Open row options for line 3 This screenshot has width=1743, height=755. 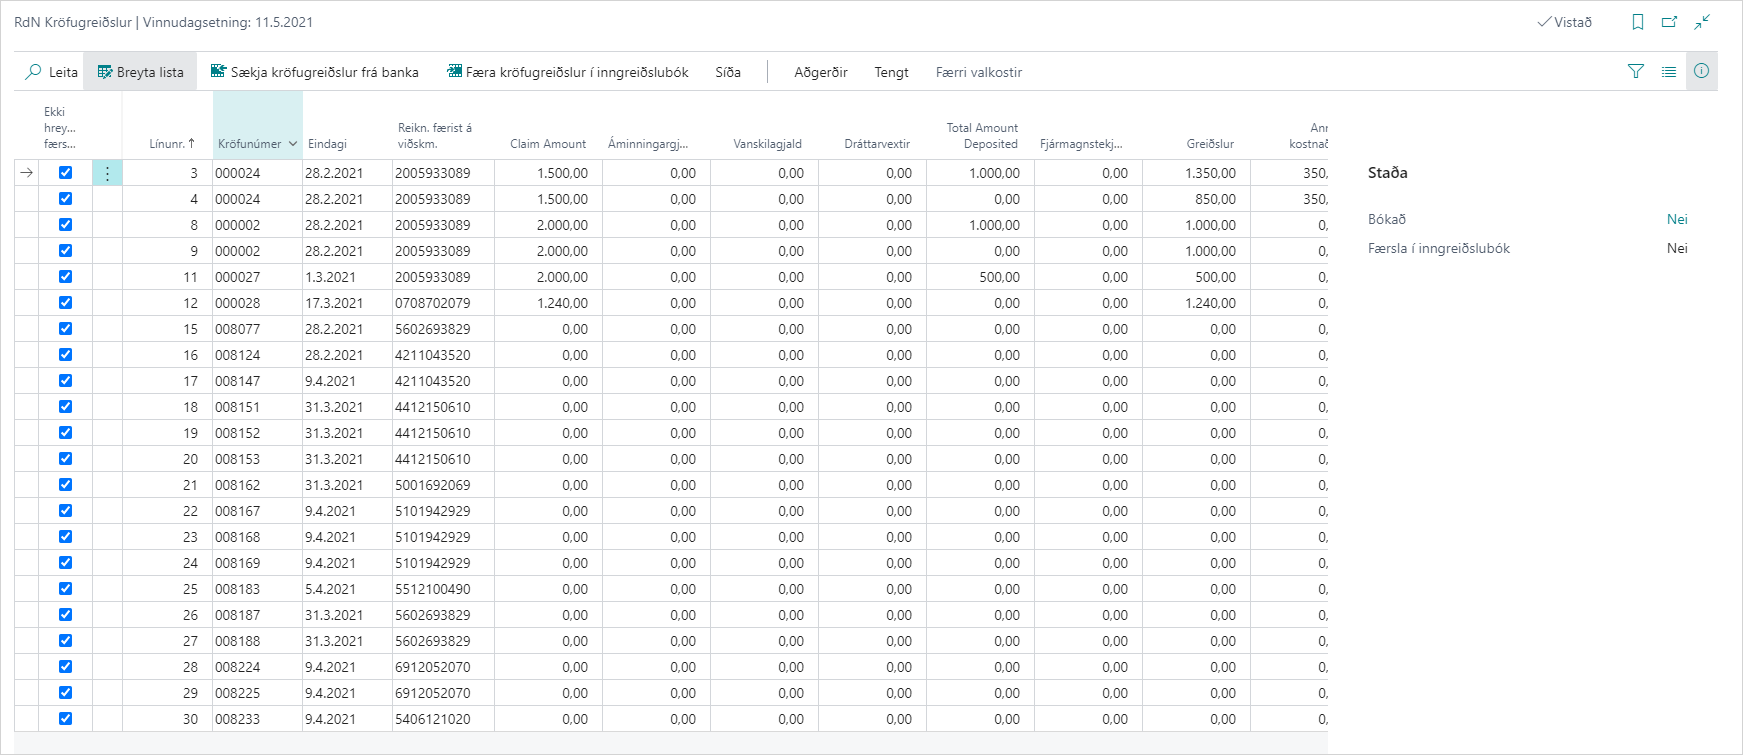107,173
